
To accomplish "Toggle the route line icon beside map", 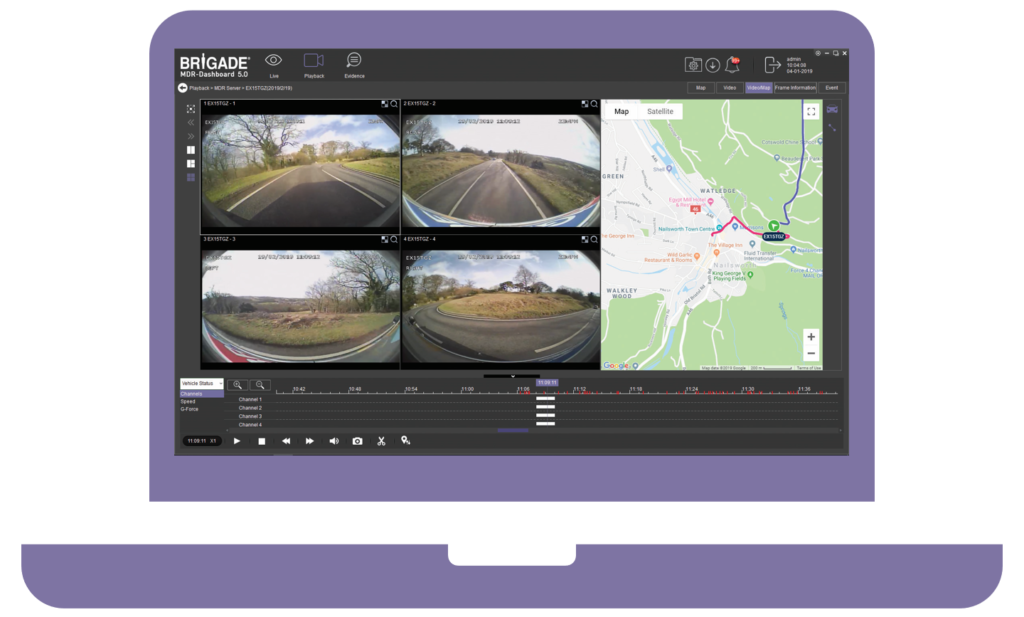I will pos(832,128).
